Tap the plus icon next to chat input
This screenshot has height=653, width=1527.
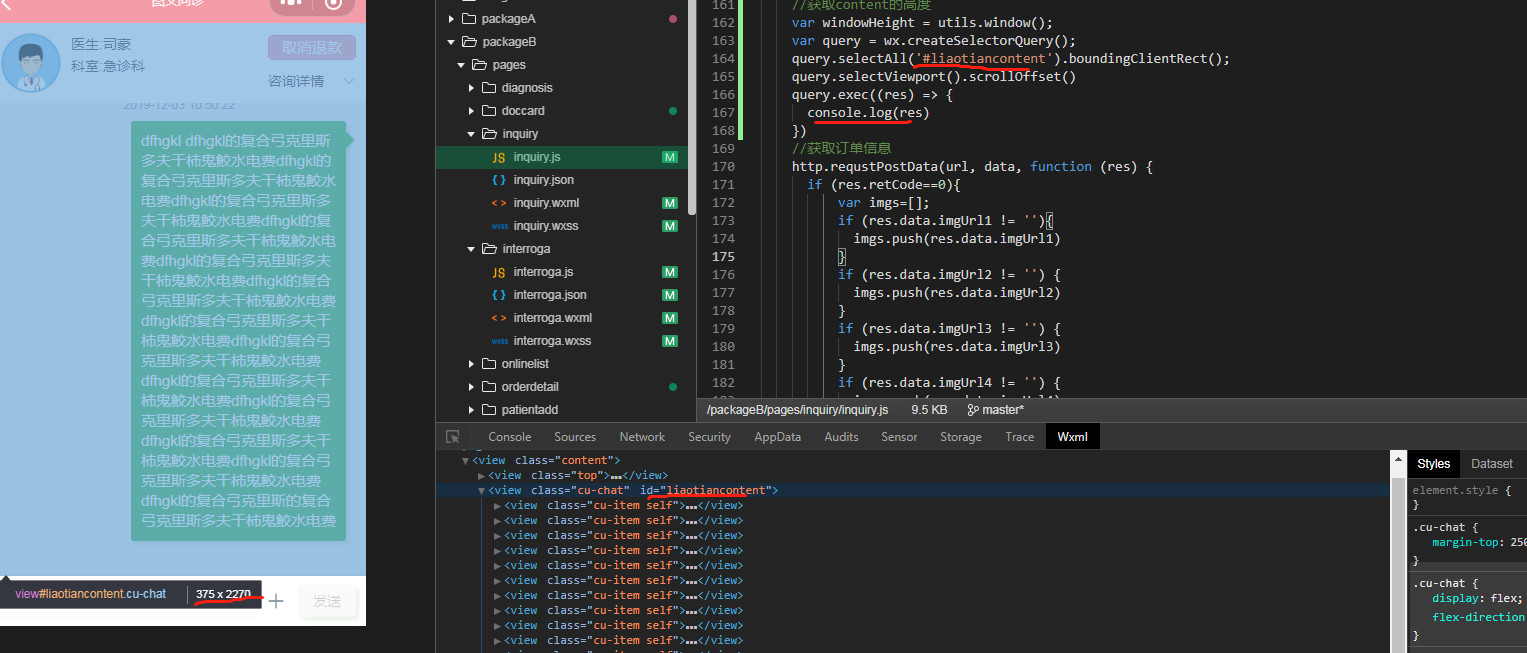276,601
